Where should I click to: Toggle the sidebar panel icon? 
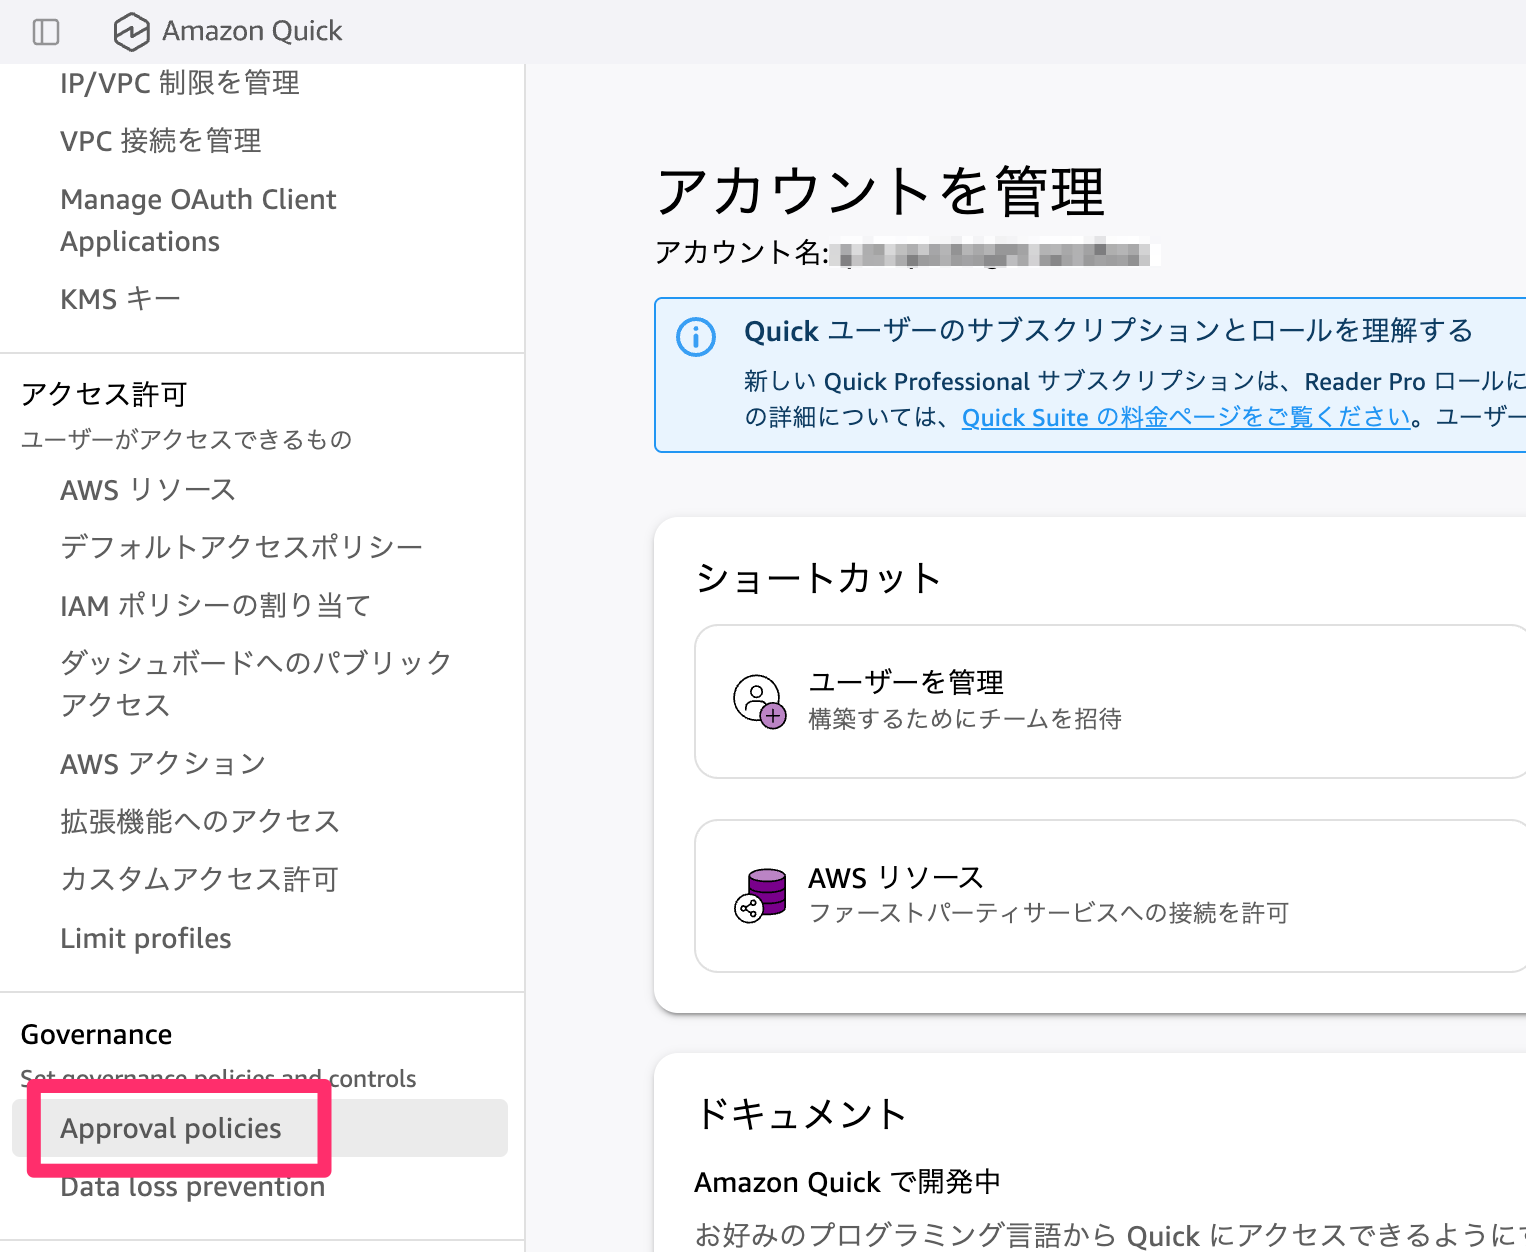46,32
